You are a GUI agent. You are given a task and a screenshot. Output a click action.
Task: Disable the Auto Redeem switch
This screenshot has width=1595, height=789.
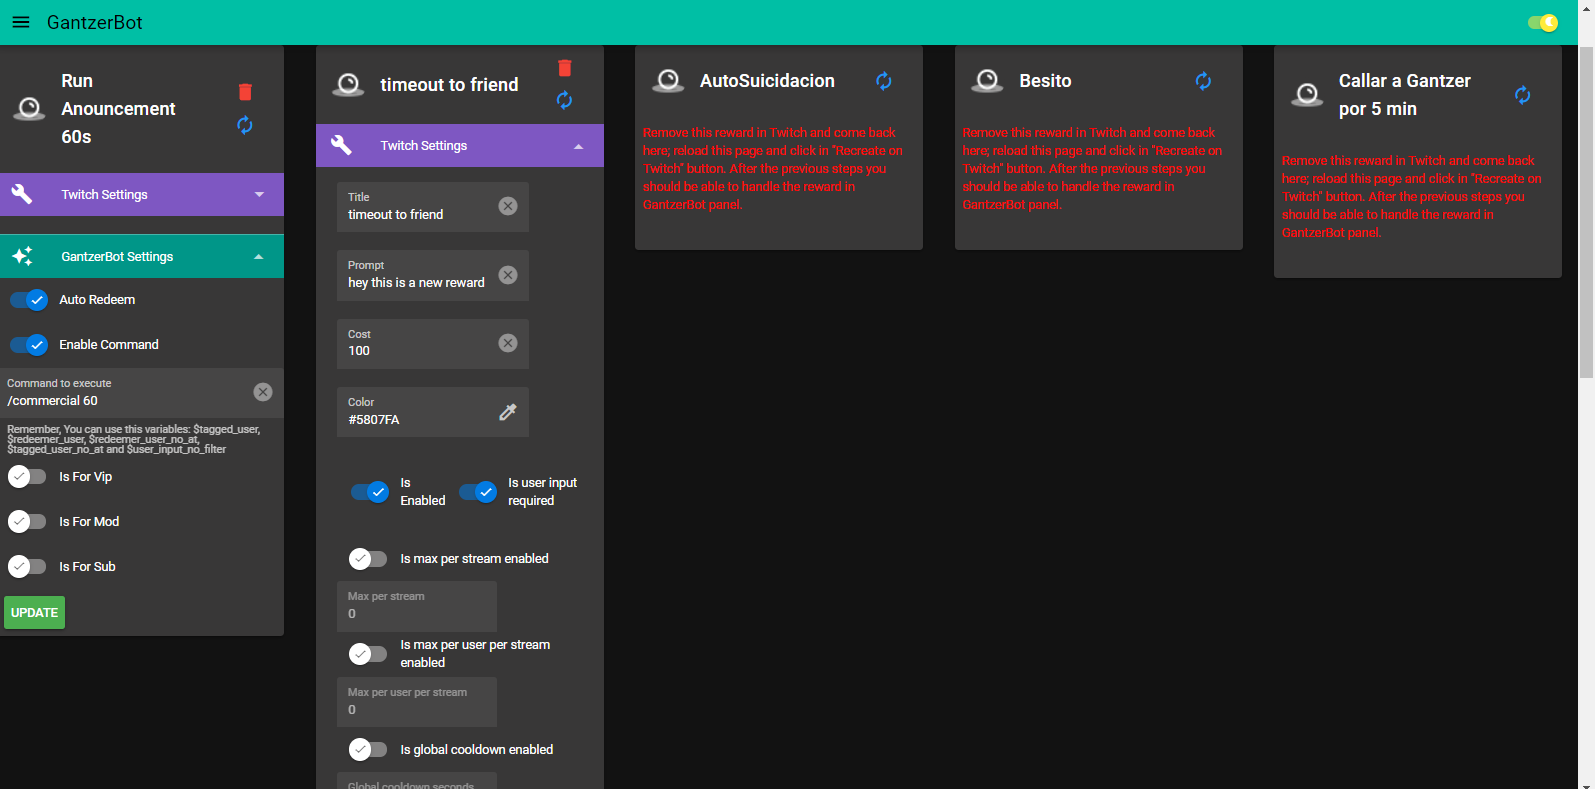29,300
